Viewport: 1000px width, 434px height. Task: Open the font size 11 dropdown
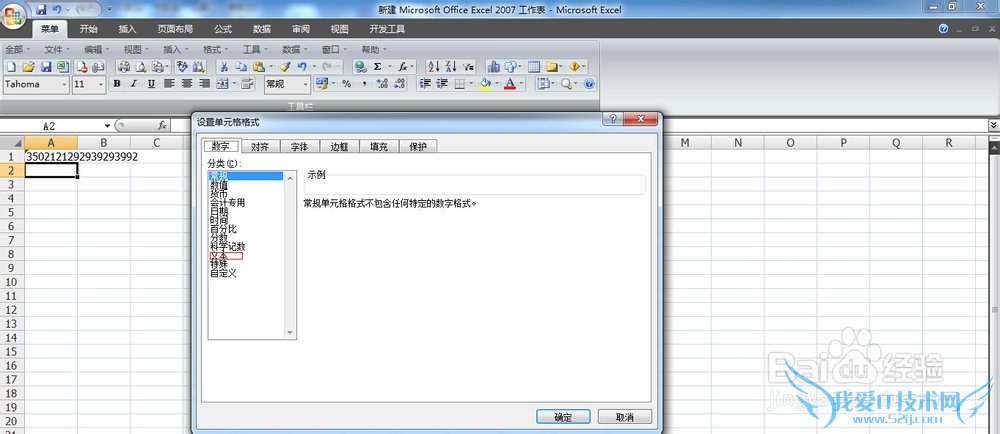(x=101, y=84)
